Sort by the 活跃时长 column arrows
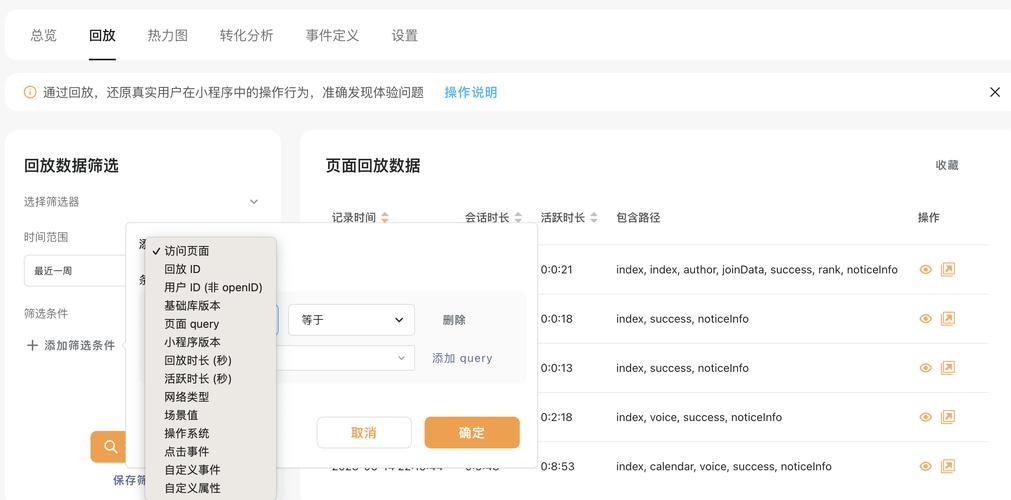1011x500 pixels. 594,218
